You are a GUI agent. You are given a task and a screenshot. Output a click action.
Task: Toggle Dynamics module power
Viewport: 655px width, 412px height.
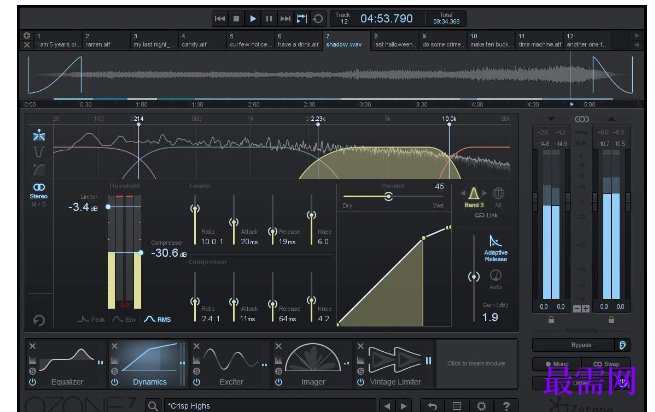tap(114, 382)
